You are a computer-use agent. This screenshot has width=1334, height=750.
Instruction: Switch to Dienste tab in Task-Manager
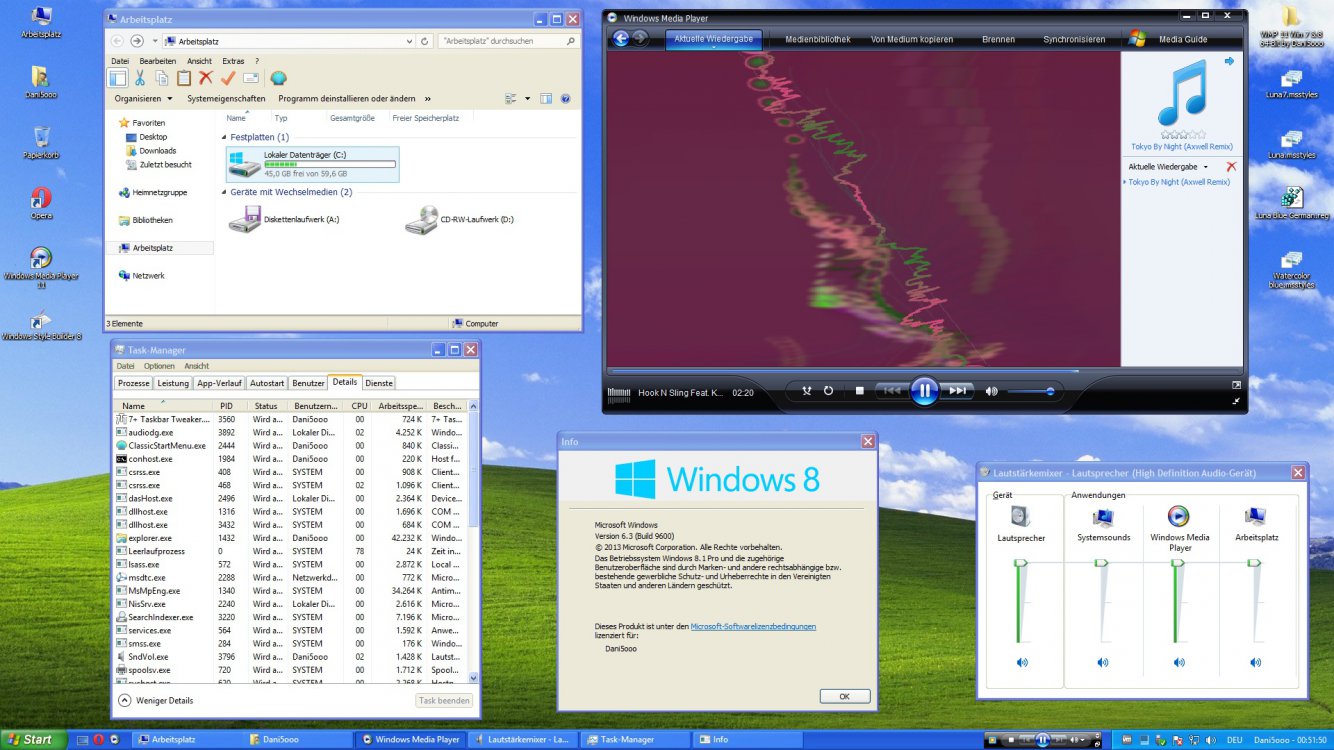click(x=379, y=383)
